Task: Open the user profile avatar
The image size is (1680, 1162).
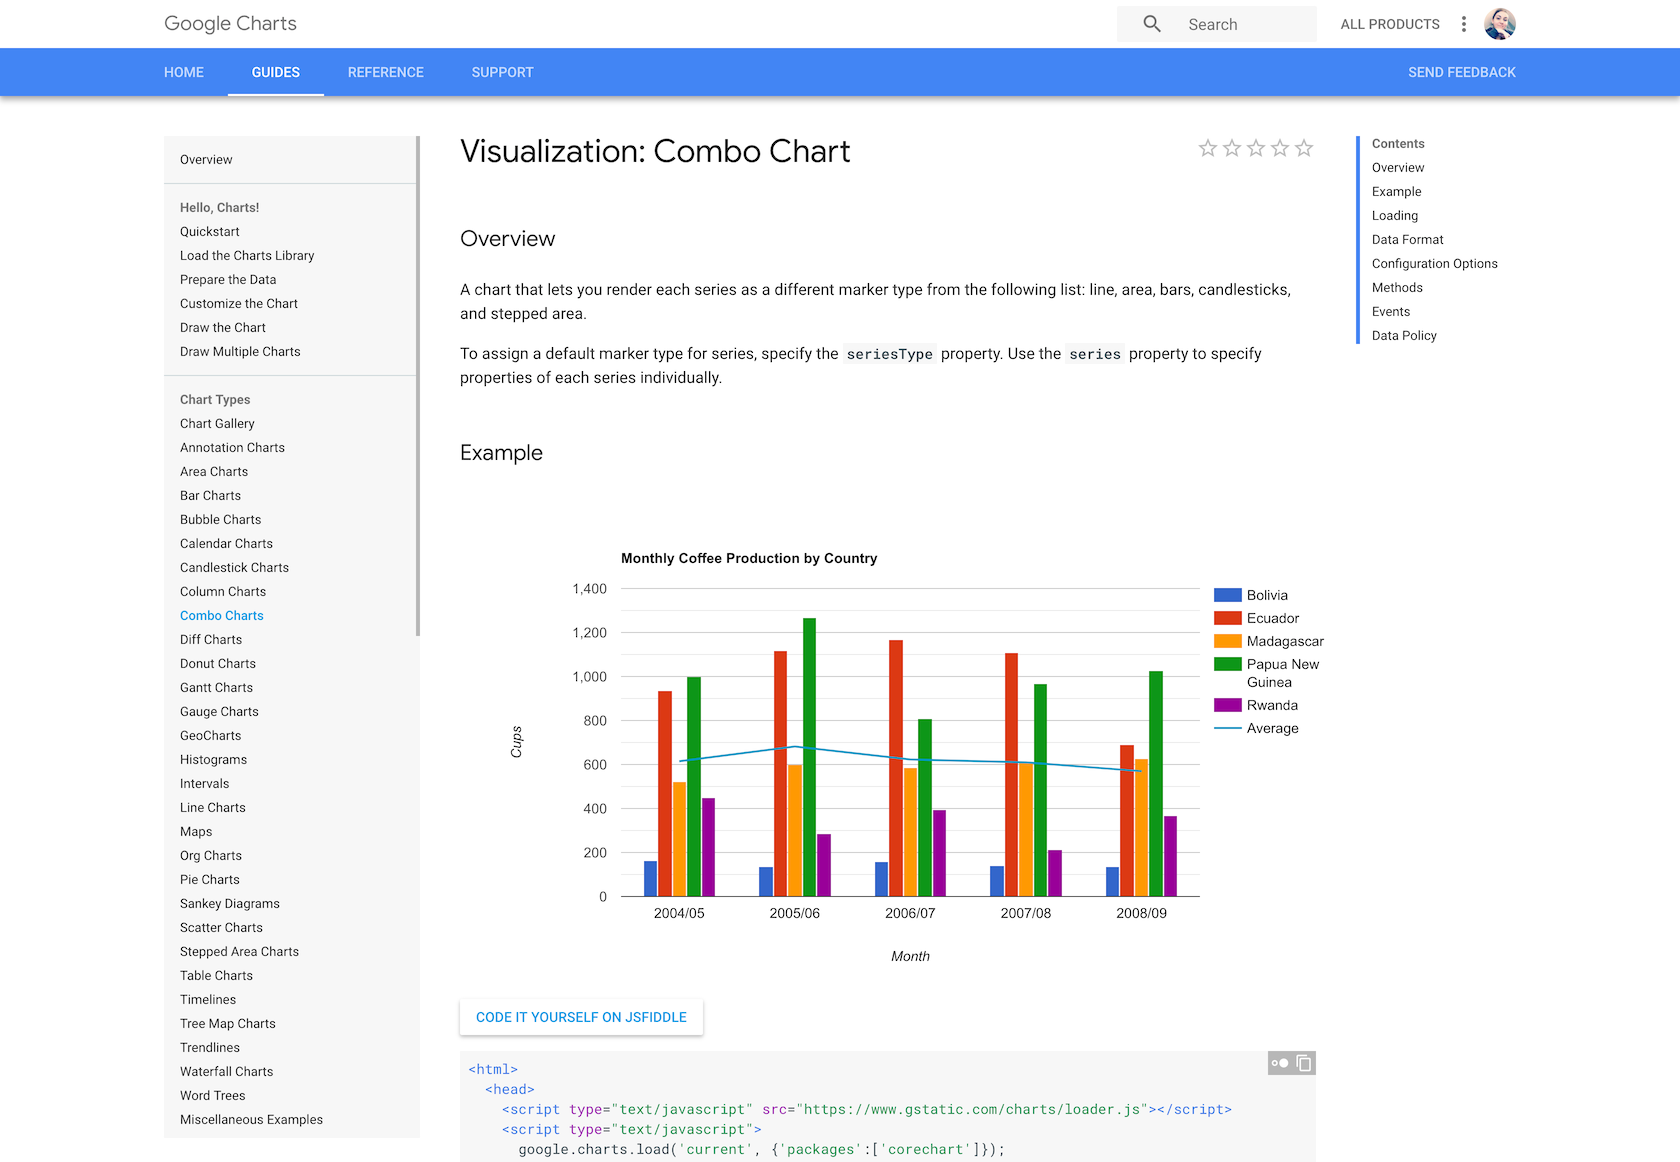Action: coord(1500,24)
